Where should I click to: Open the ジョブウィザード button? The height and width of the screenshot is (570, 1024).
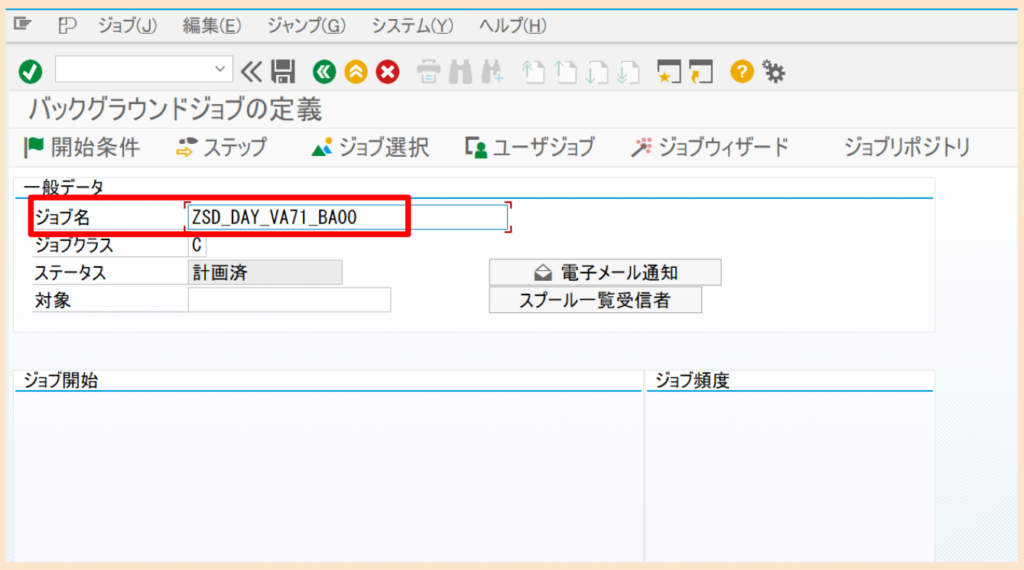pyautogui.click(x=710, y=148)
